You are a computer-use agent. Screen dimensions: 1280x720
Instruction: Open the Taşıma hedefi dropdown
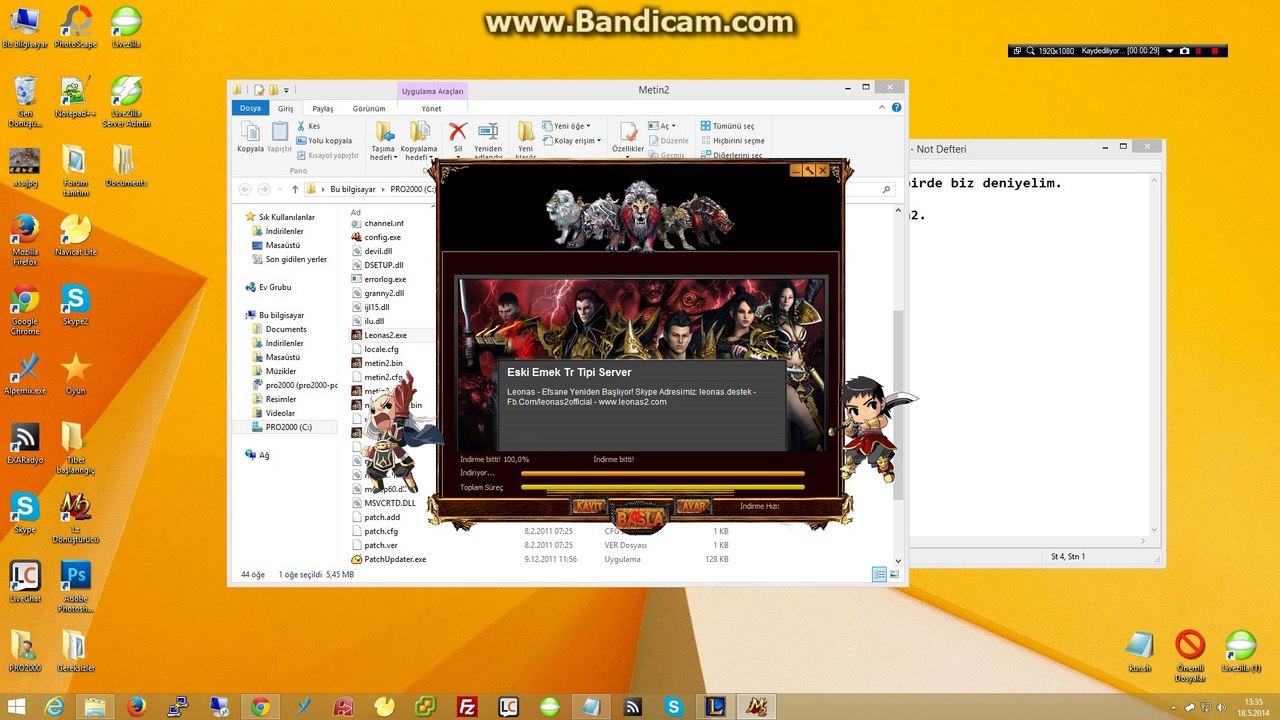tap(384, 141)
